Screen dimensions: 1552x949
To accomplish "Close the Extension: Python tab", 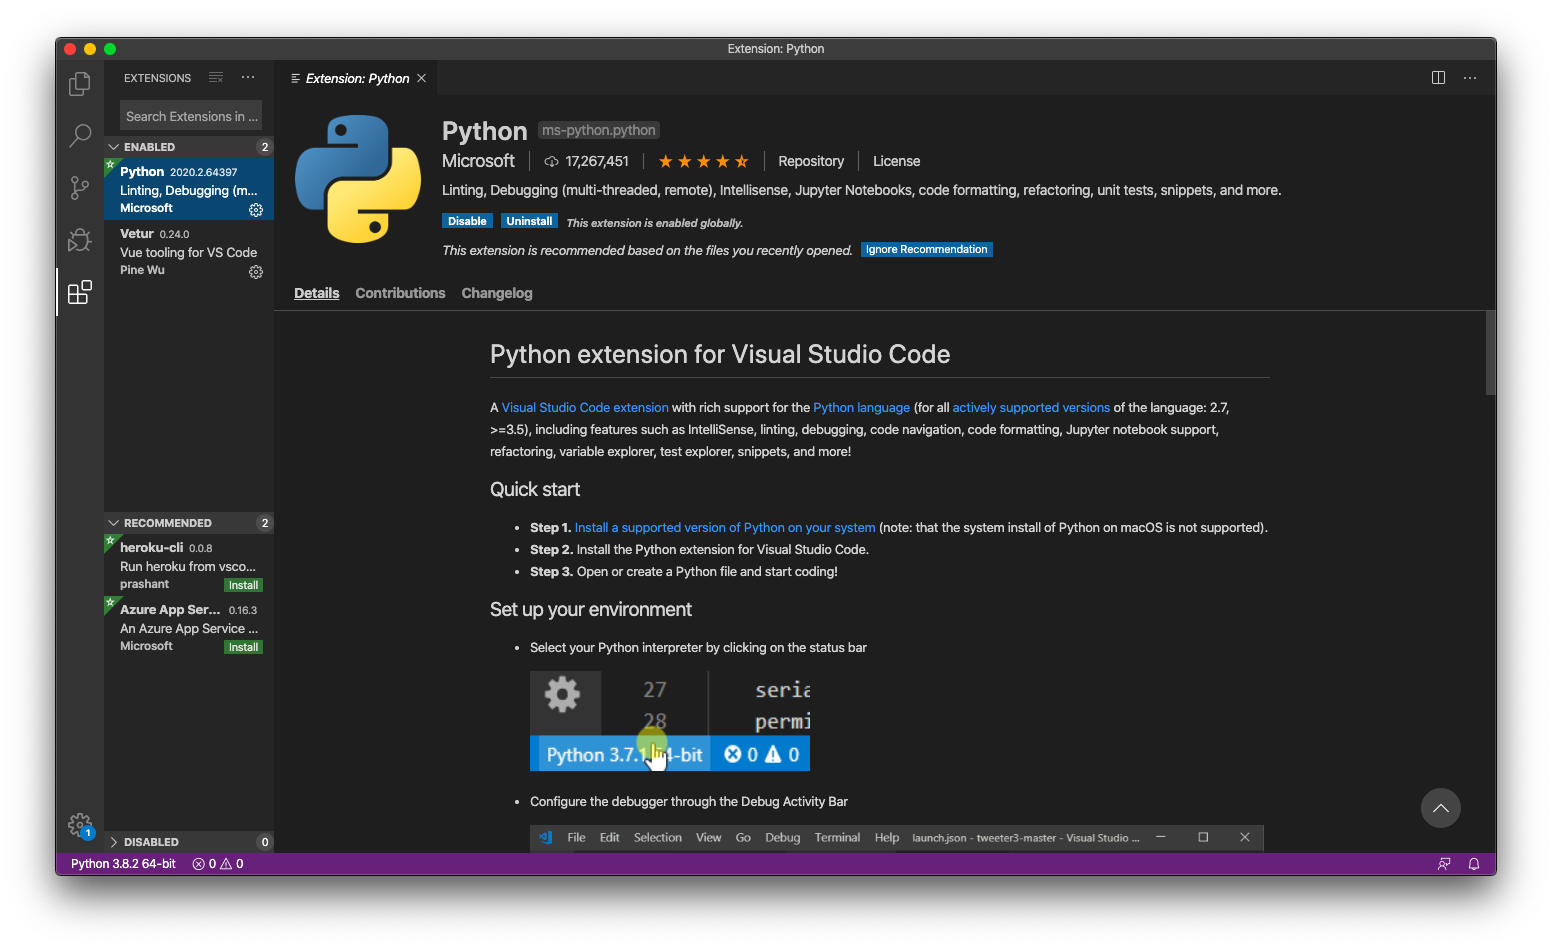I will point(421,78).
